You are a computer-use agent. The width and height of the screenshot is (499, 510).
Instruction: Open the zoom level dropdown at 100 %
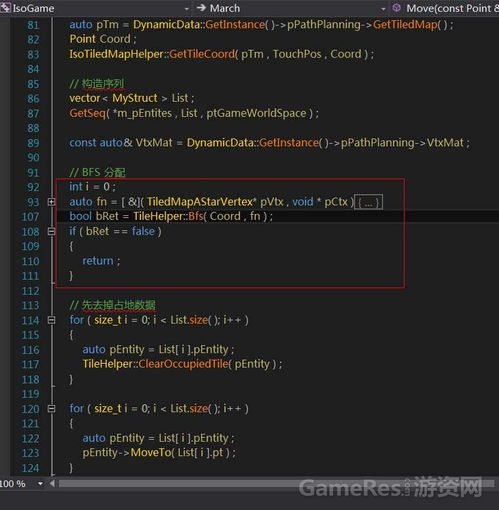[40, 483]
